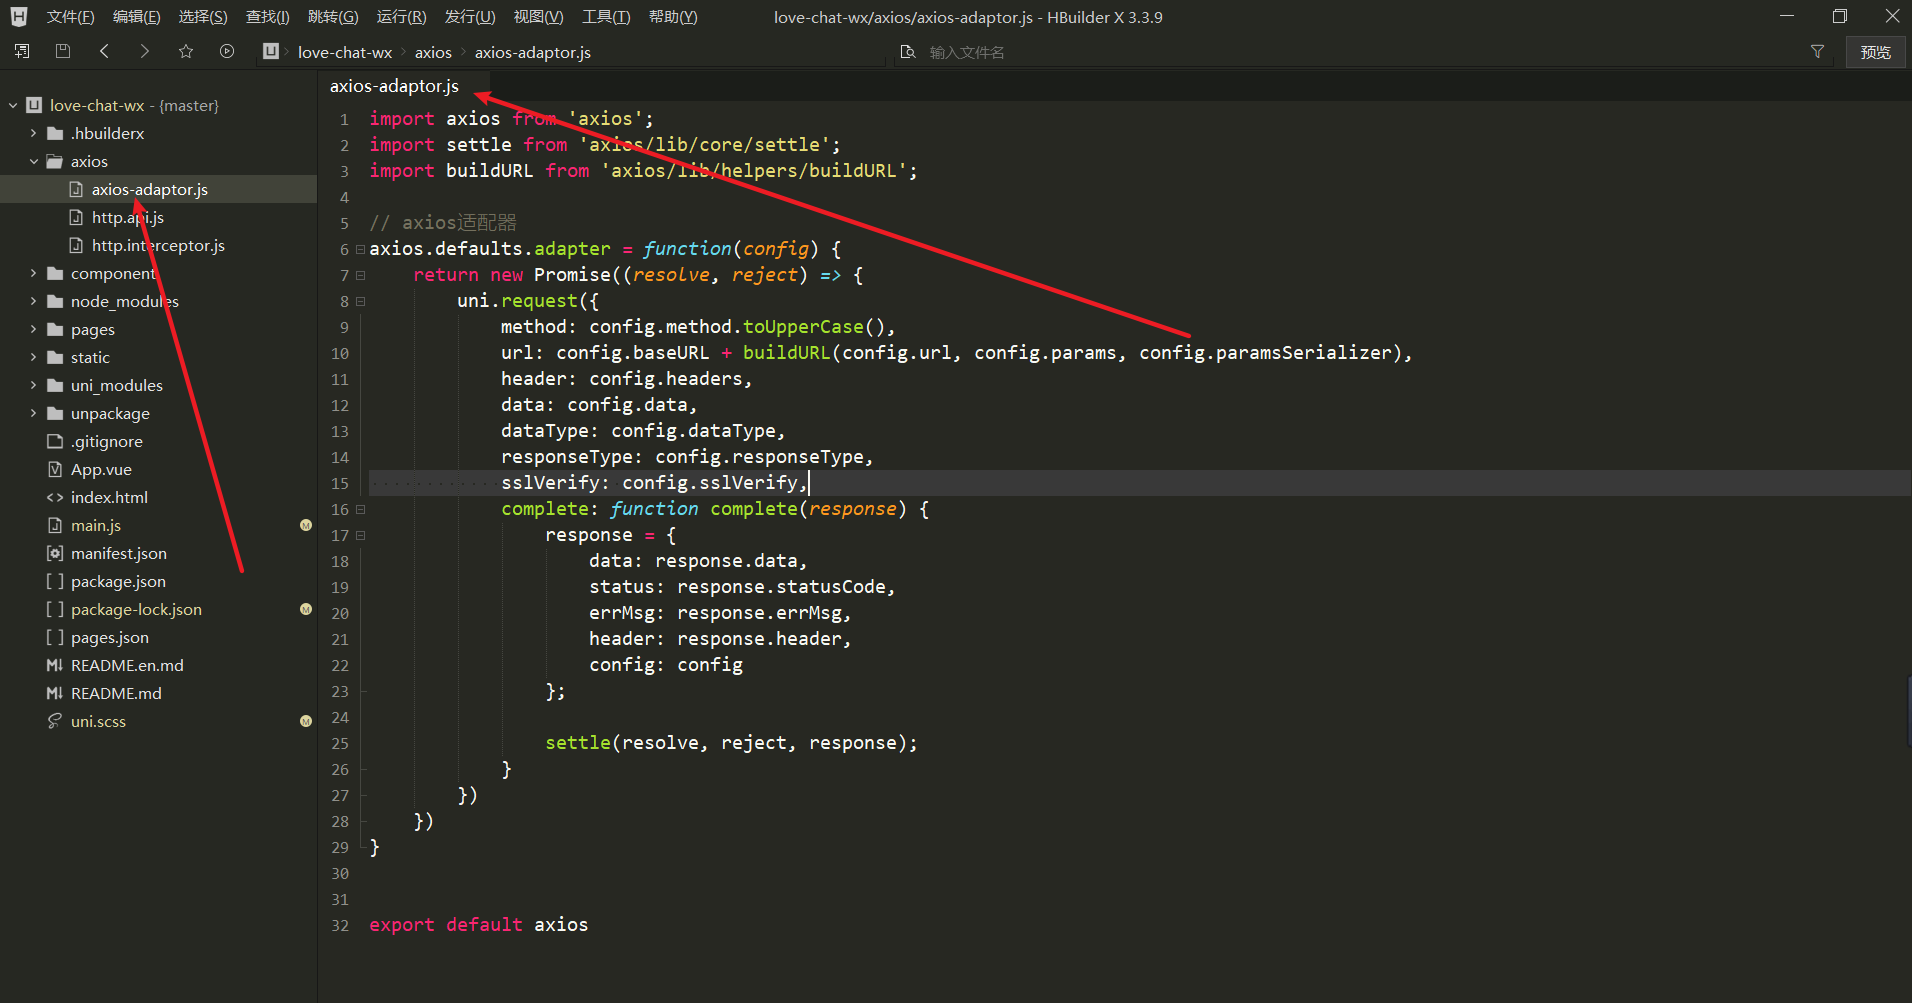Viewport: 1912px width, 1003px height.
Task: Open the 视图(V) menu
Action: pyautogui.click(x=538, y=17)
